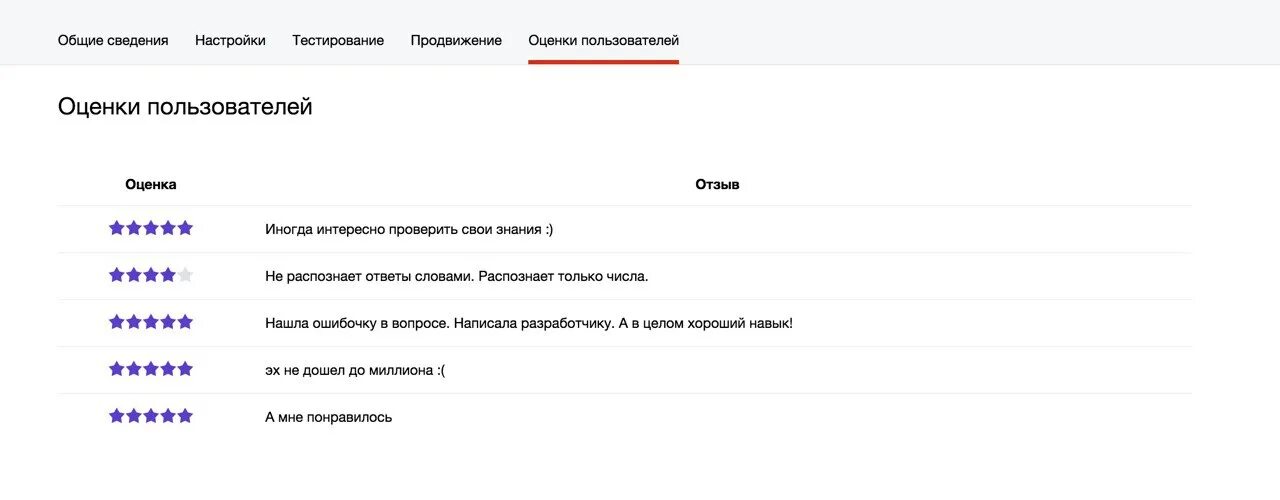
Task: Click the stars next to А мне понравилось
Action: (151, 416)
